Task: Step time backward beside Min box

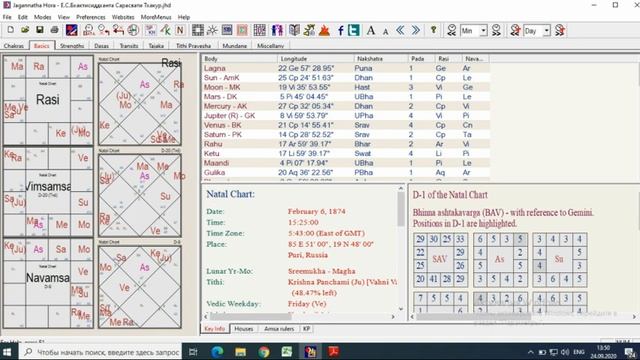Action: click(x=451, y=30)
